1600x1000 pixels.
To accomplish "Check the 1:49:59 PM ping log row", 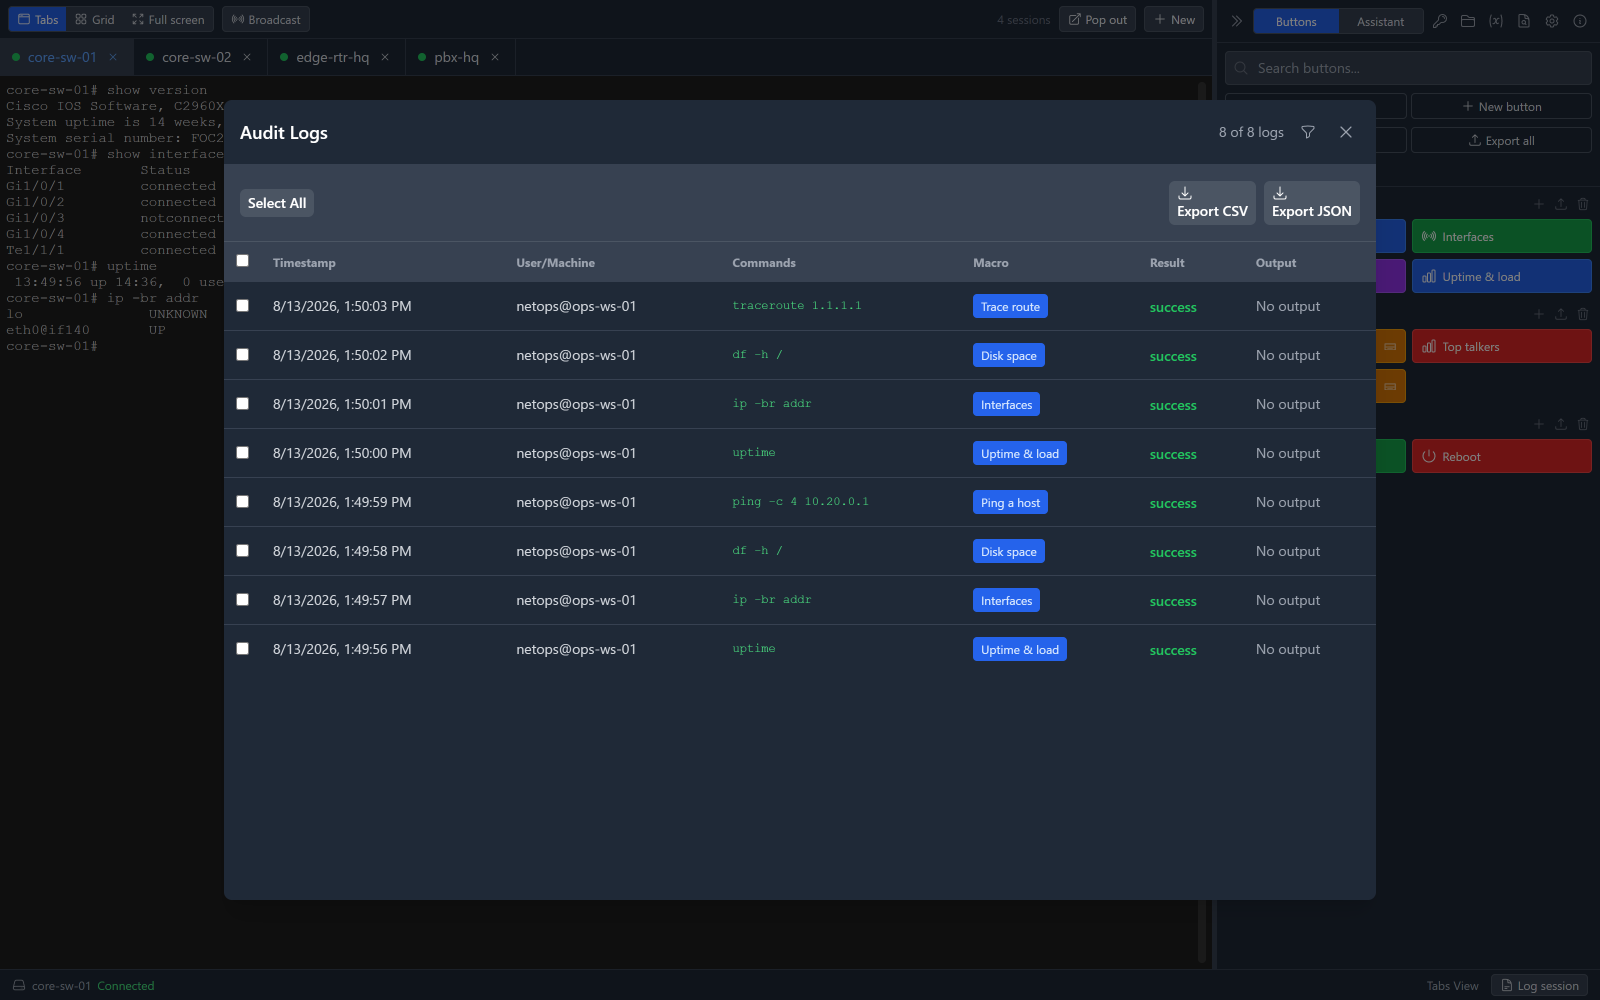I will 242,502.
